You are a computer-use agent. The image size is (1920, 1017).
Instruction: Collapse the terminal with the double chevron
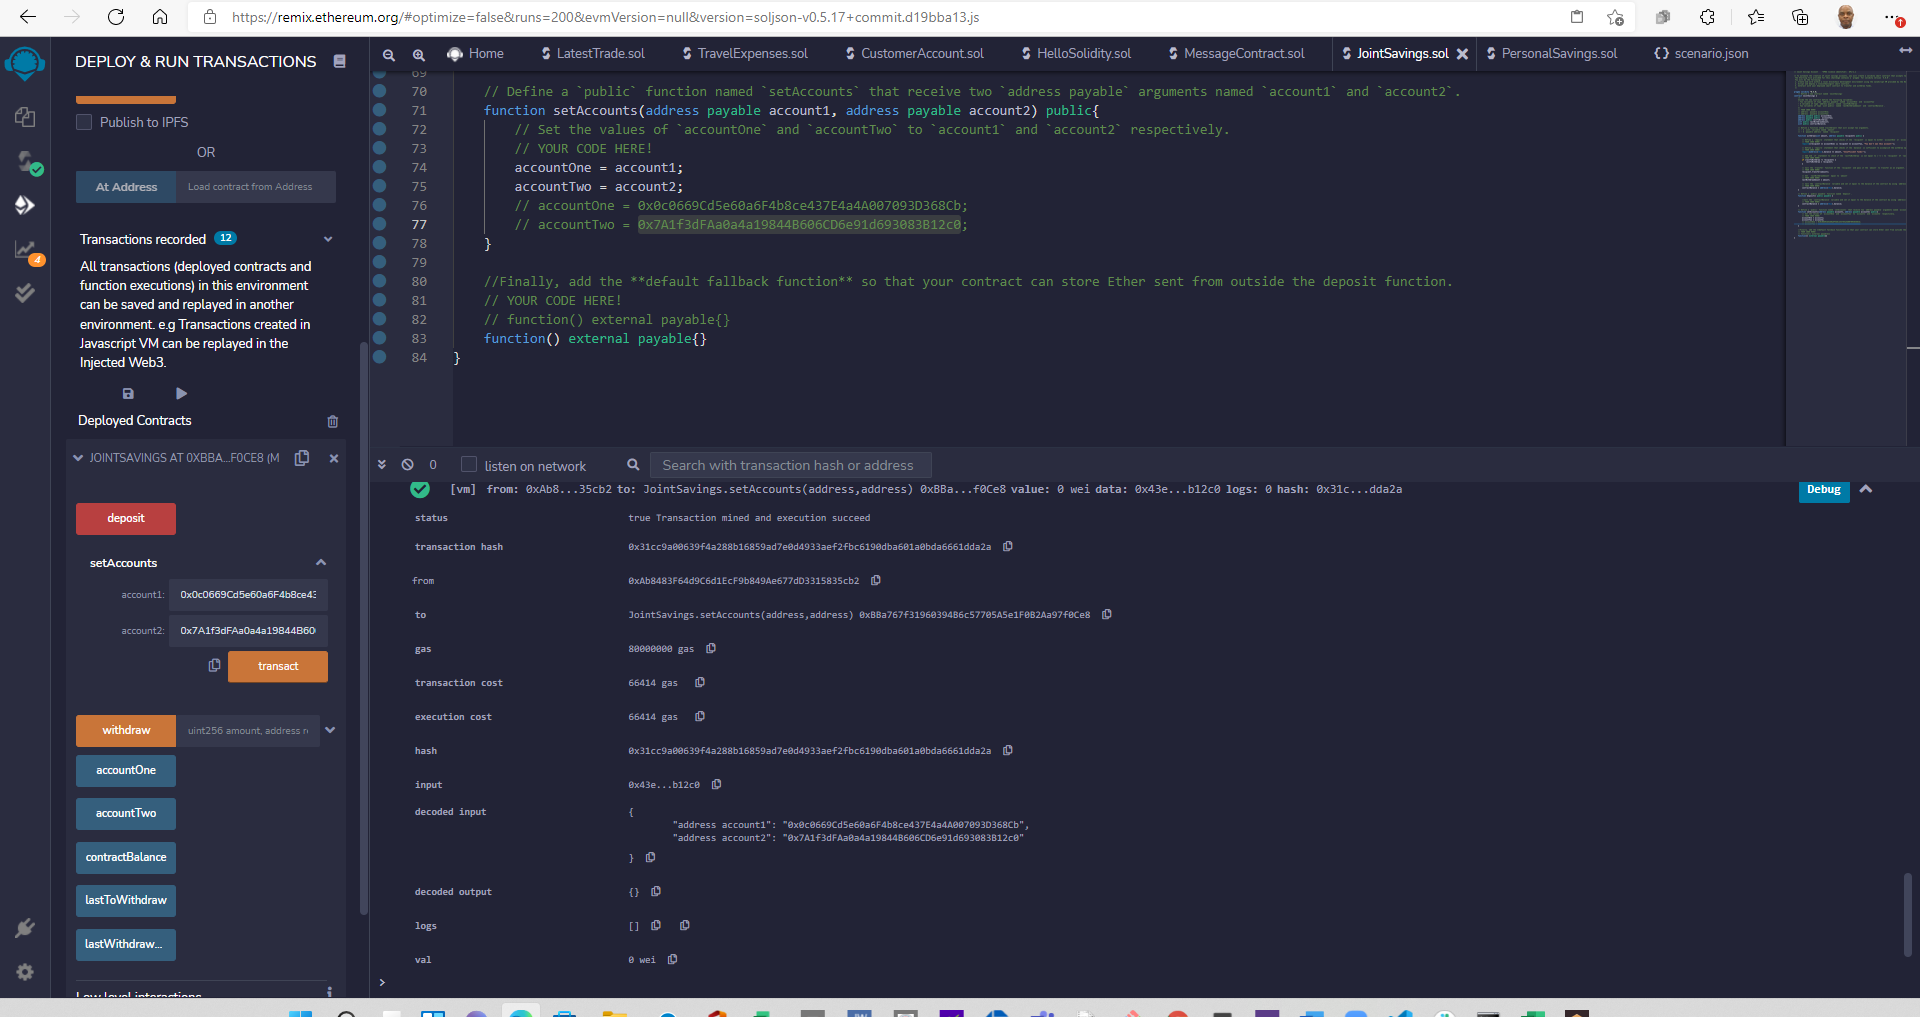coord(381,464)
